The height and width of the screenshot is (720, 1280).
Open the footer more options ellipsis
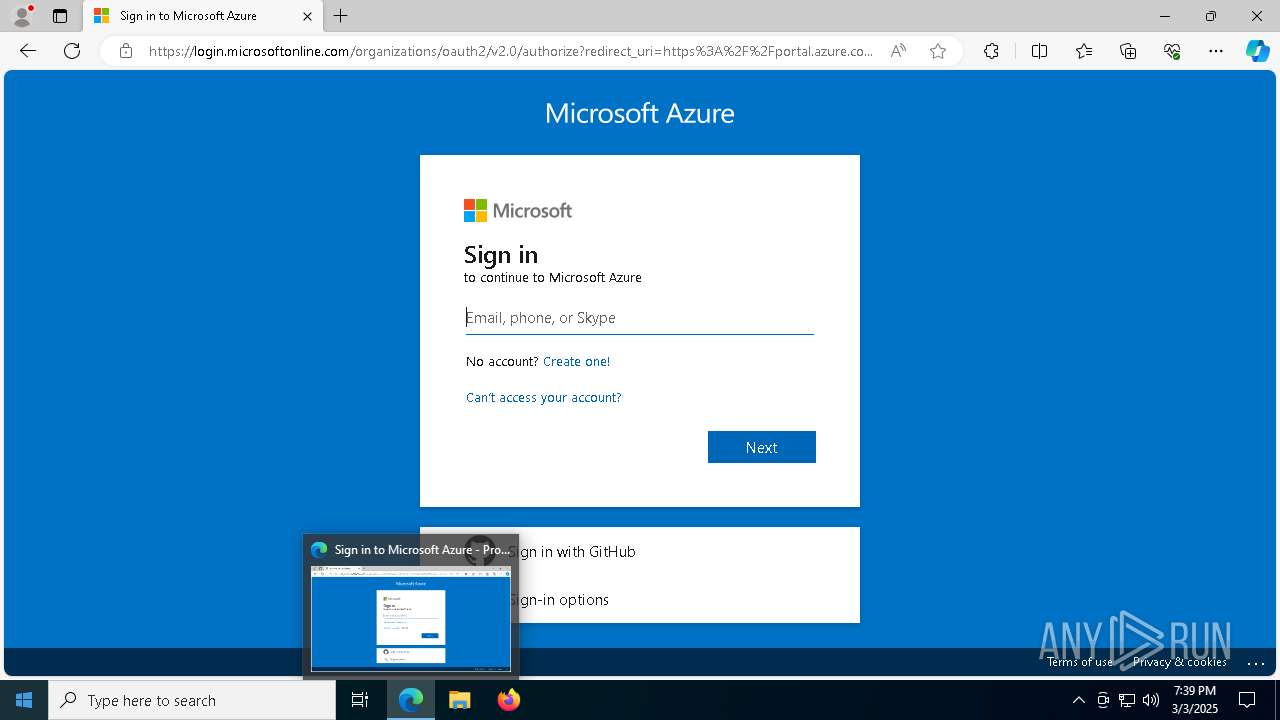(x=1256, y=662)
